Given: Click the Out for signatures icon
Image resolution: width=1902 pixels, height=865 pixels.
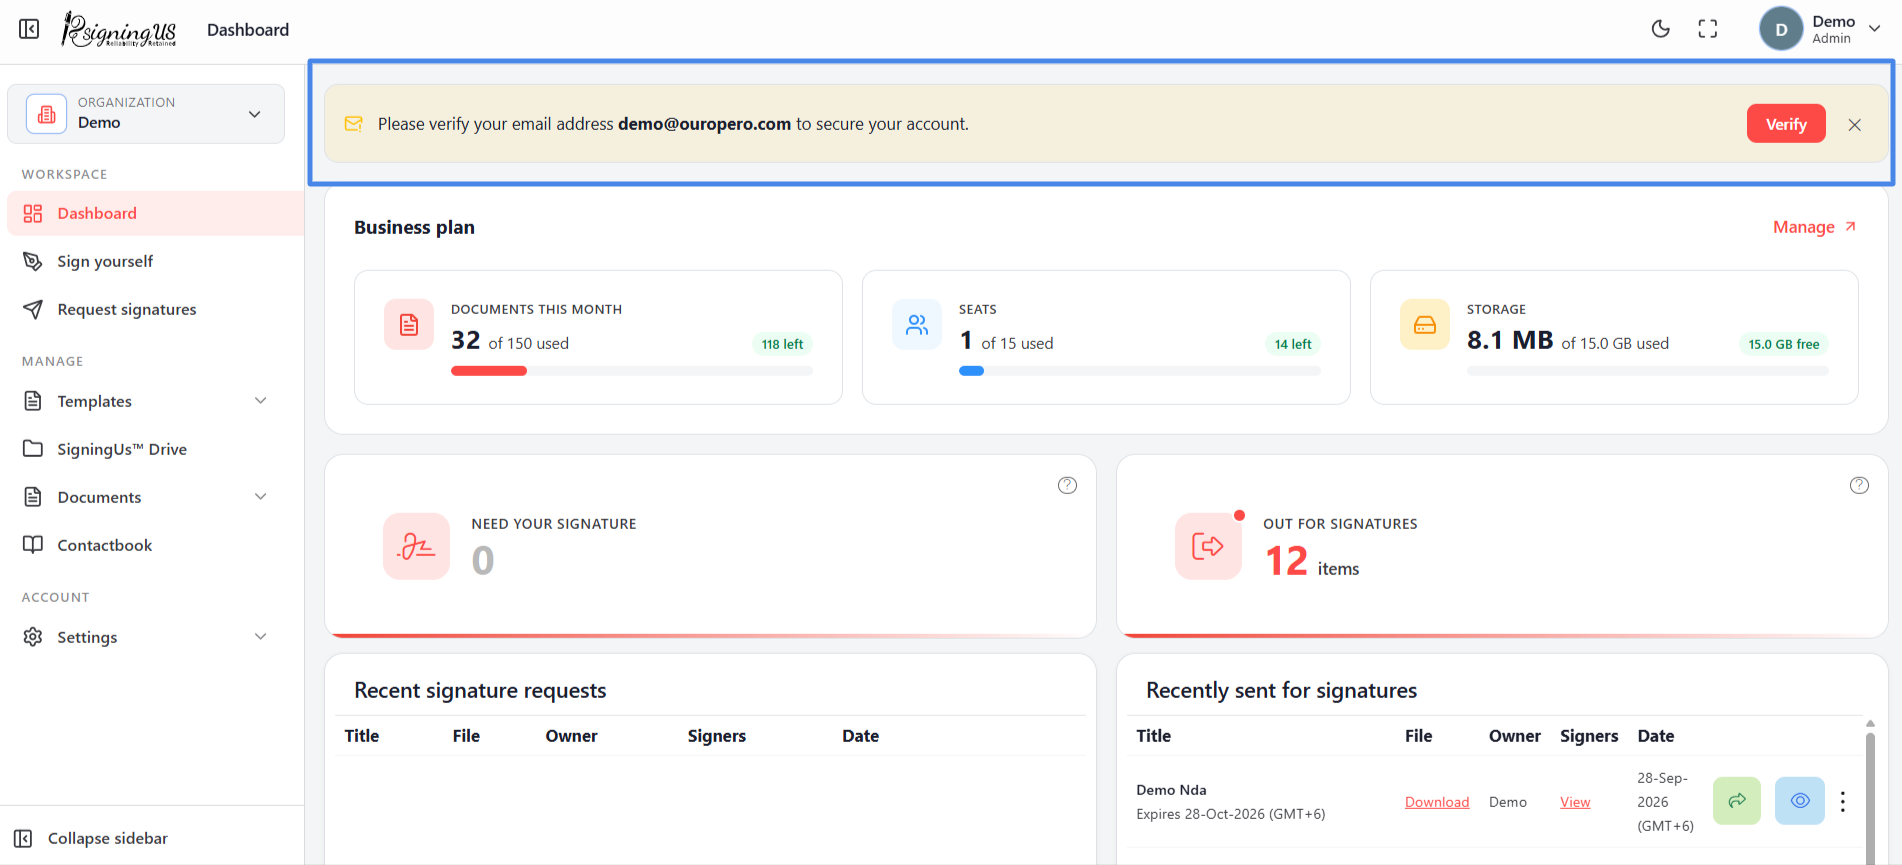Looking at the screenshot, I should 1208,546.
